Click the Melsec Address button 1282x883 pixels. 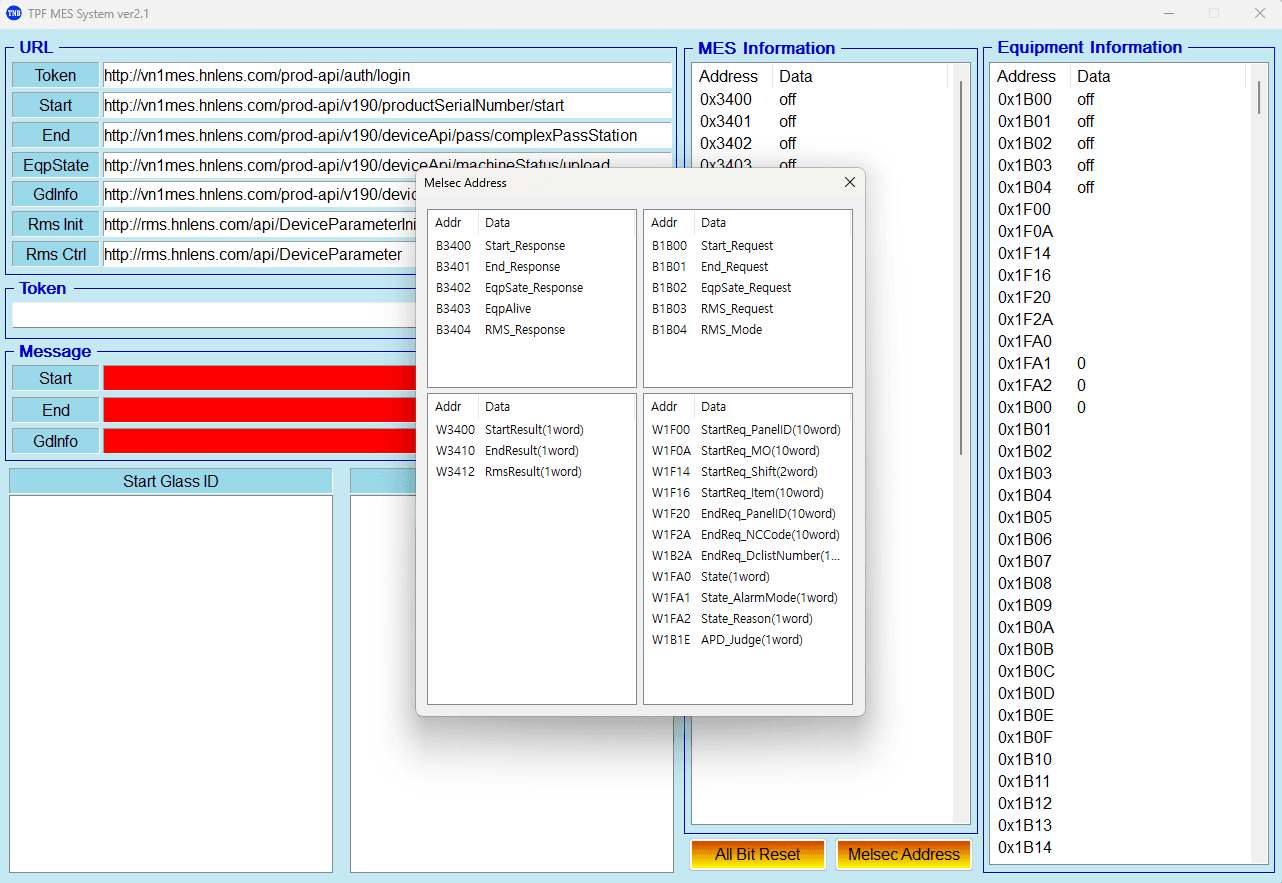(x=903, y=854)
